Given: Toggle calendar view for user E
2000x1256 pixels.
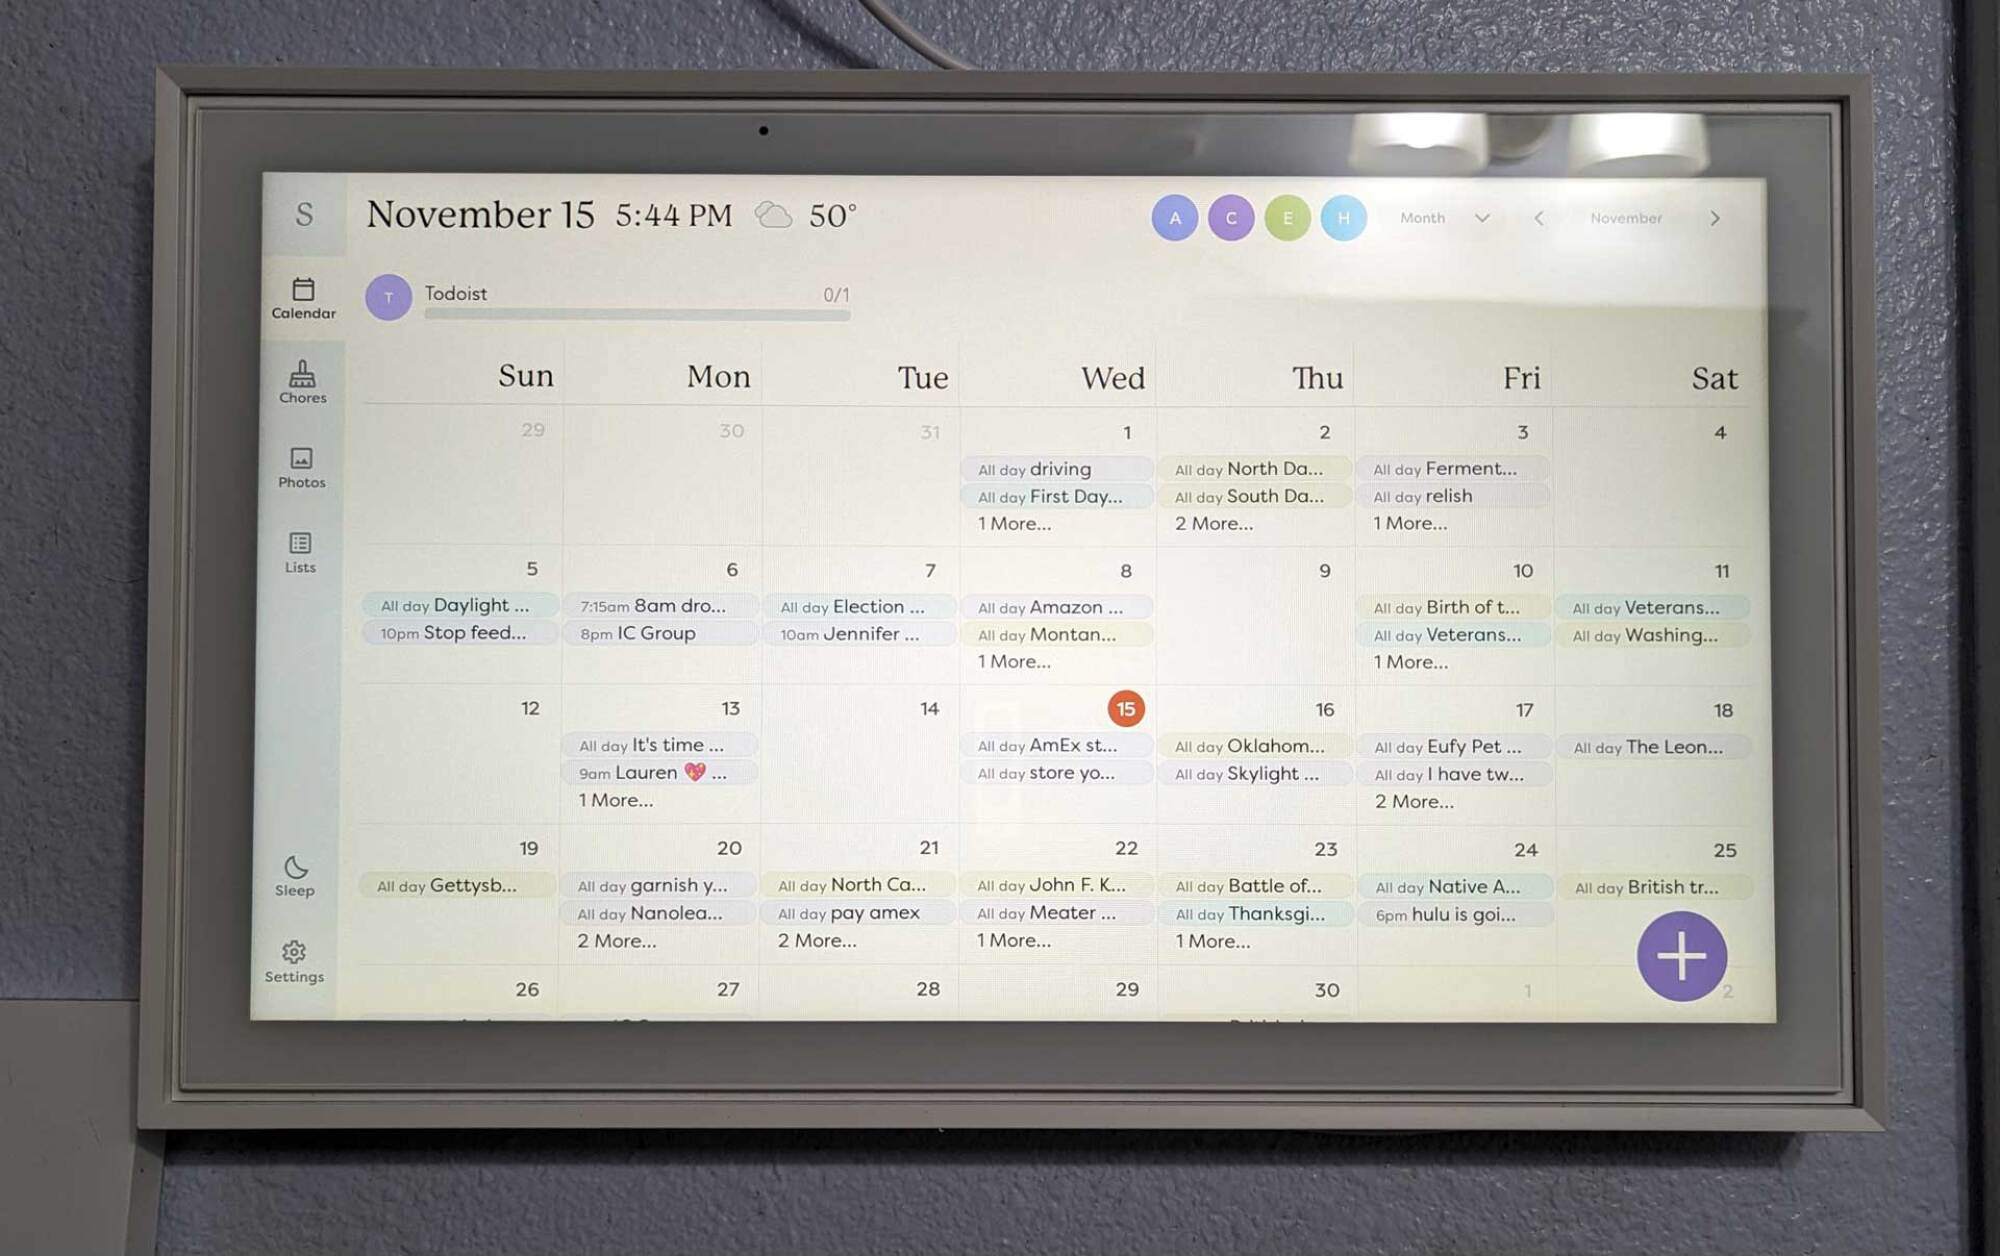Looking at the screenshot, I should click(1287, 217).
